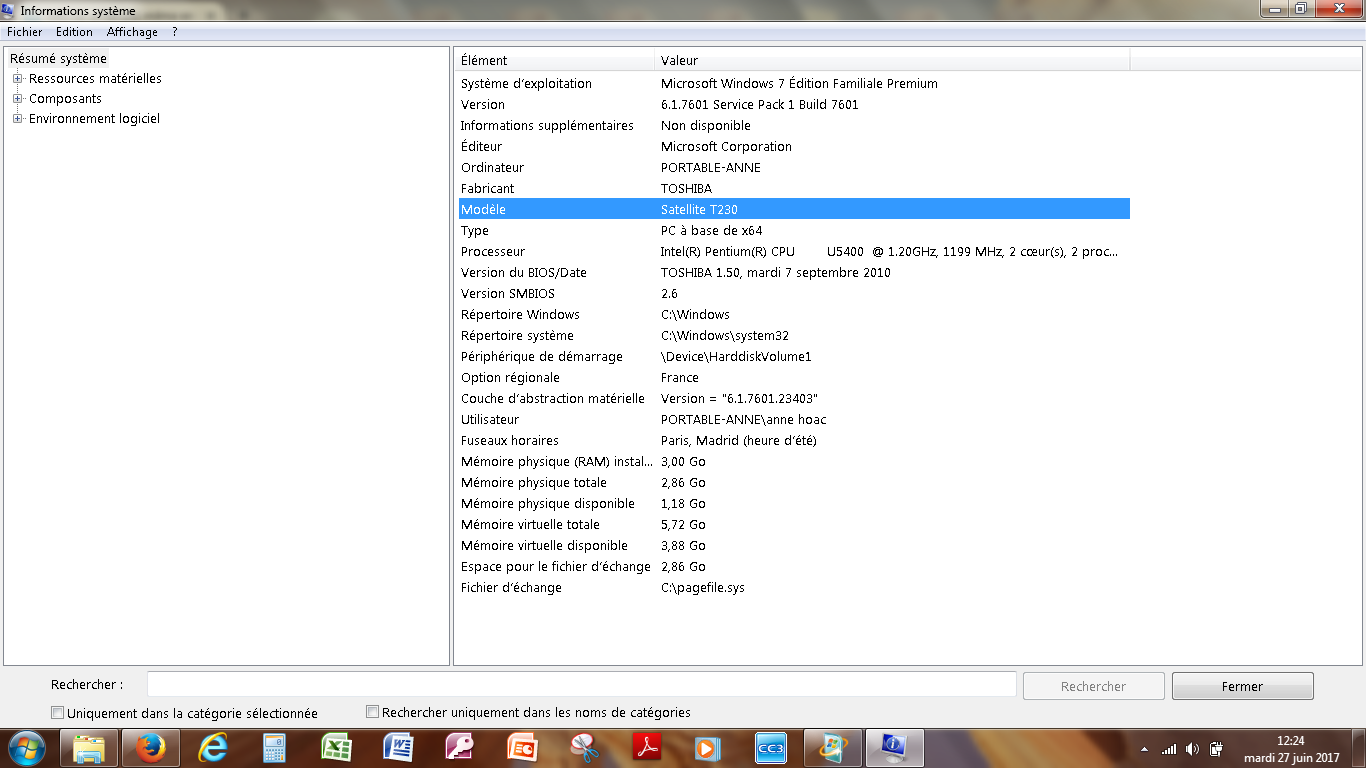Enable search only in selected category
Viewport: 1366px width, 768px height.
click(58, 713)
